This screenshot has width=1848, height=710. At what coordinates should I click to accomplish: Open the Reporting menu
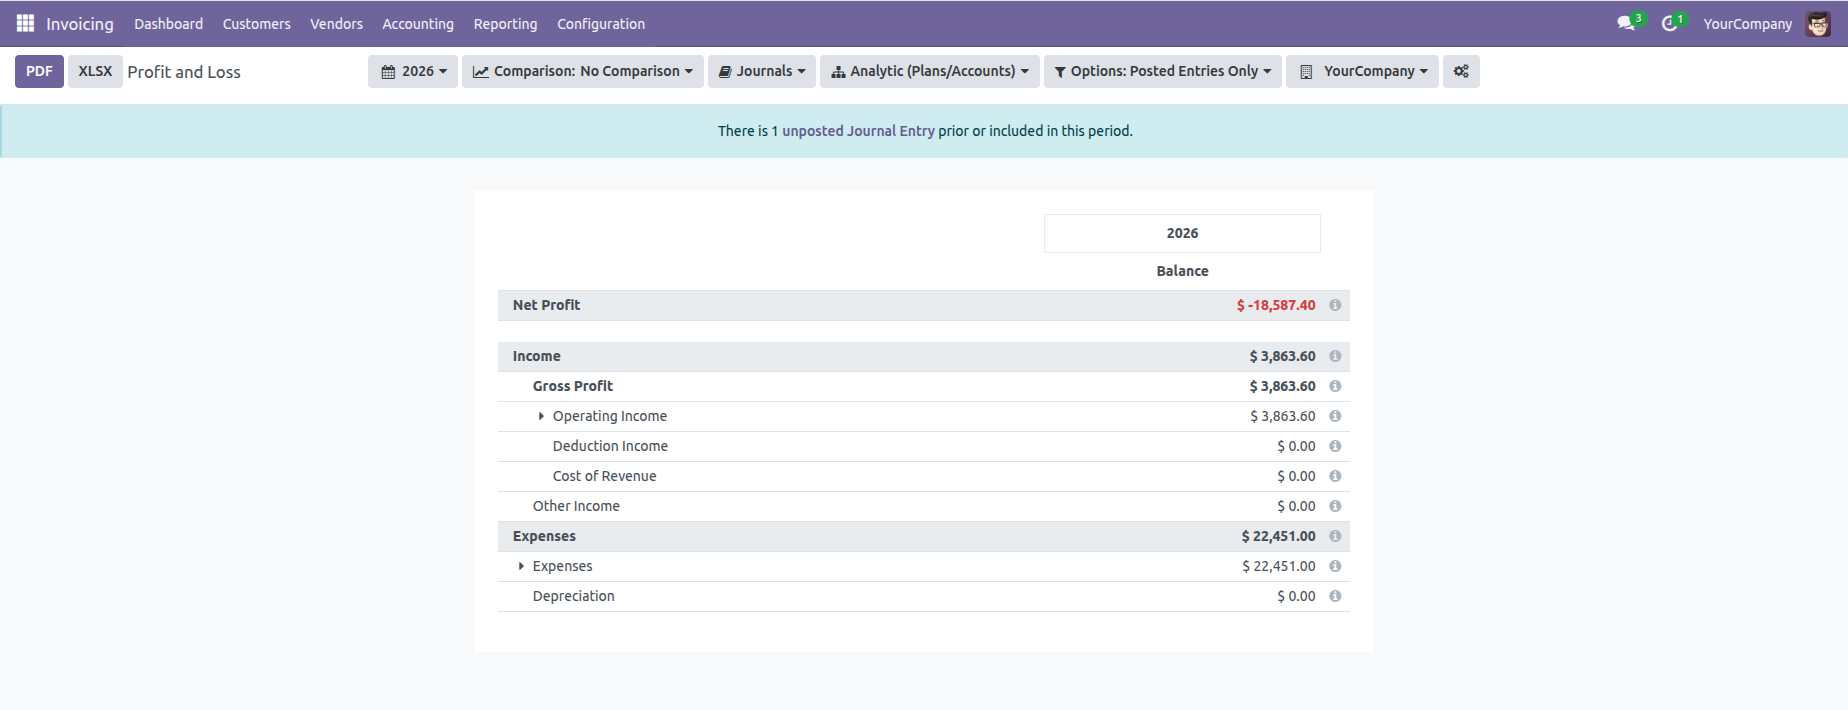(505, 24)
